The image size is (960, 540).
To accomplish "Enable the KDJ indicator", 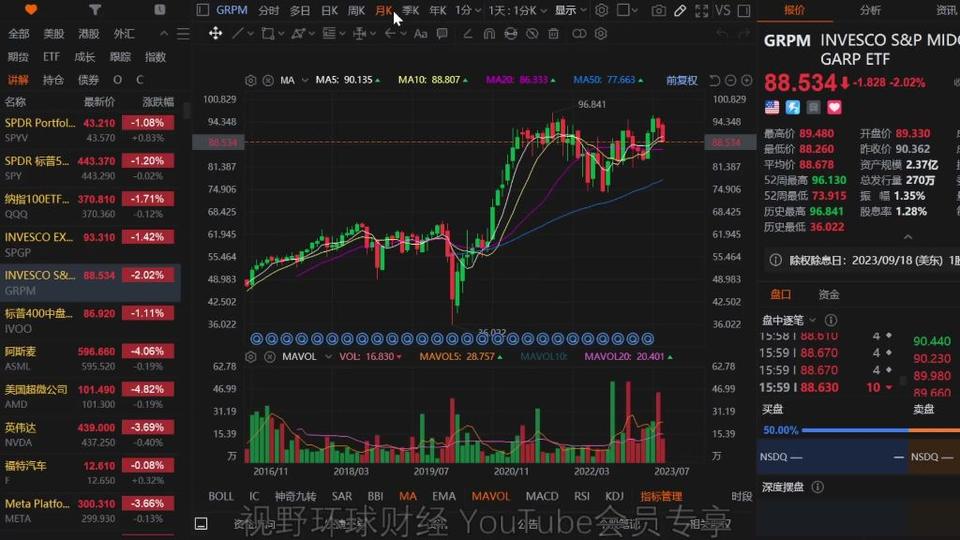I will (614, 496).
